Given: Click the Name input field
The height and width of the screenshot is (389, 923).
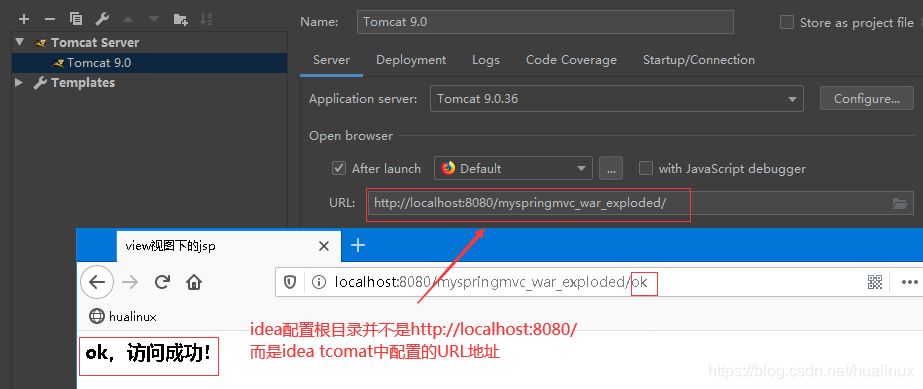Looking at the screenshot, I should pos(545,22).
